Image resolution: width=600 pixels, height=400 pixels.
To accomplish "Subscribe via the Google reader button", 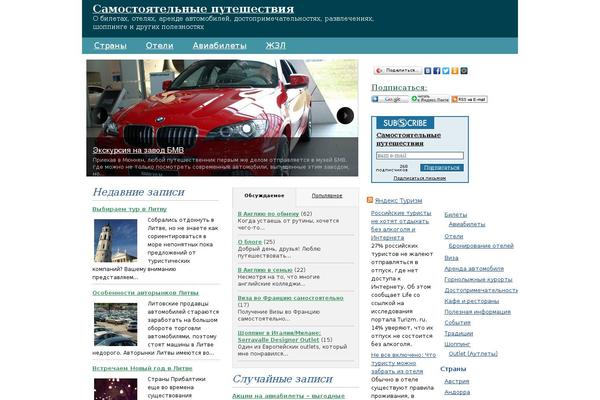I will 390,99.
